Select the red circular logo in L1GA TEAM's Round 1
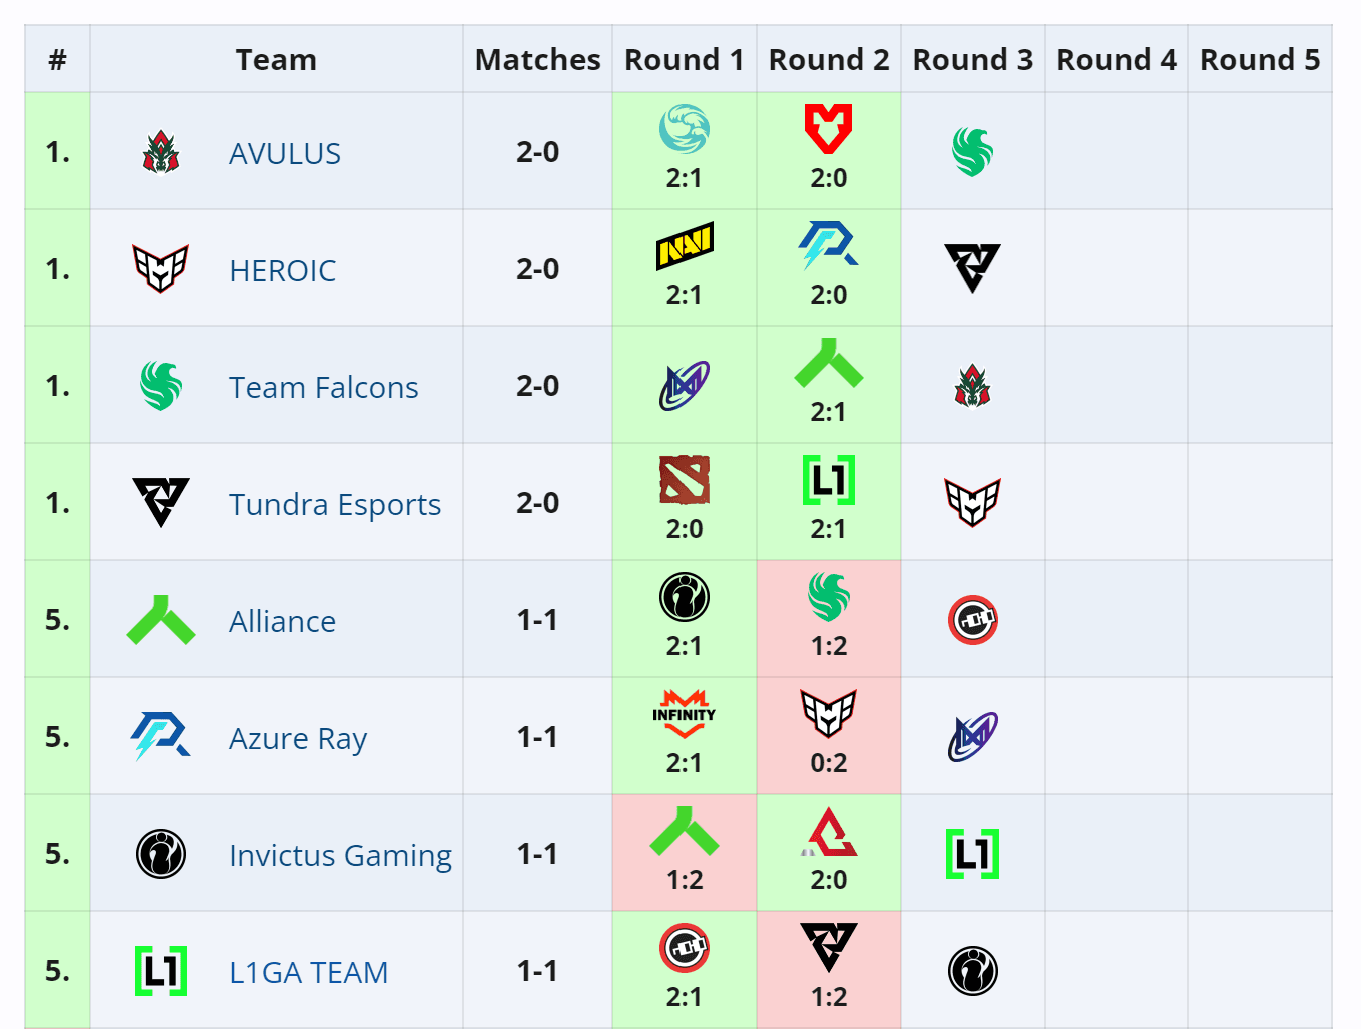The image size is (1362, 1029). (x=684, y=948)
